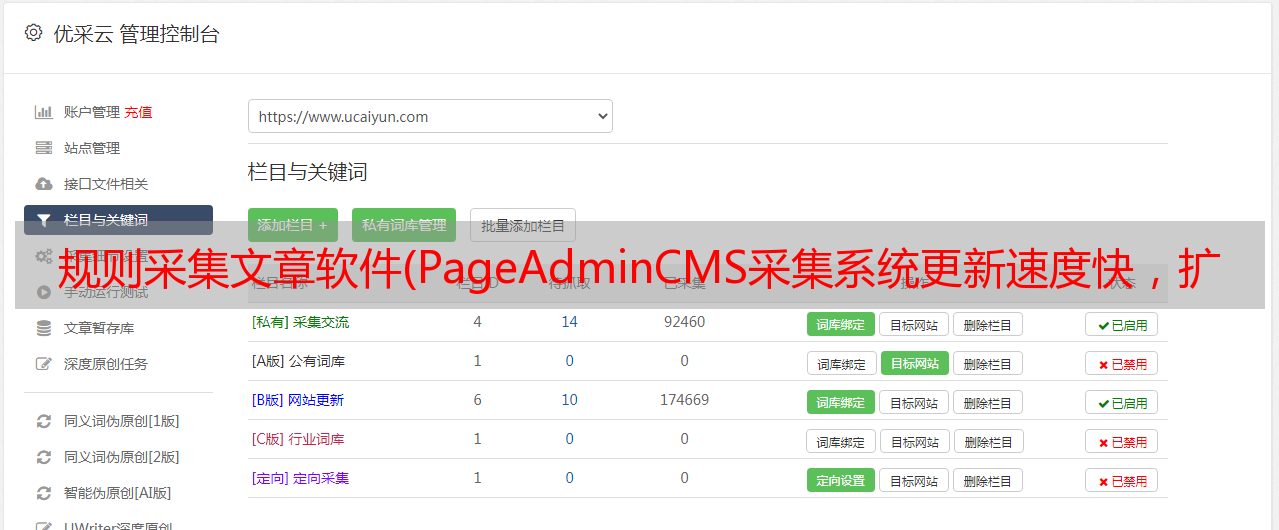The height and width of the screenshot is (530, 1279).
Task: Toggle the 已禁用 status for 定向采集
Action: (x=1121, y=480)
